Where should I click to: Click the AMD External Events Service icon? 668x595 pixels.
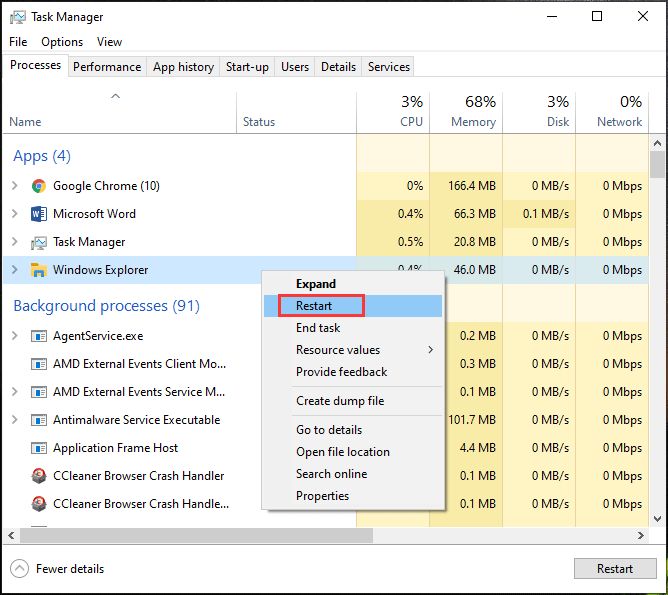click(39, 392)
